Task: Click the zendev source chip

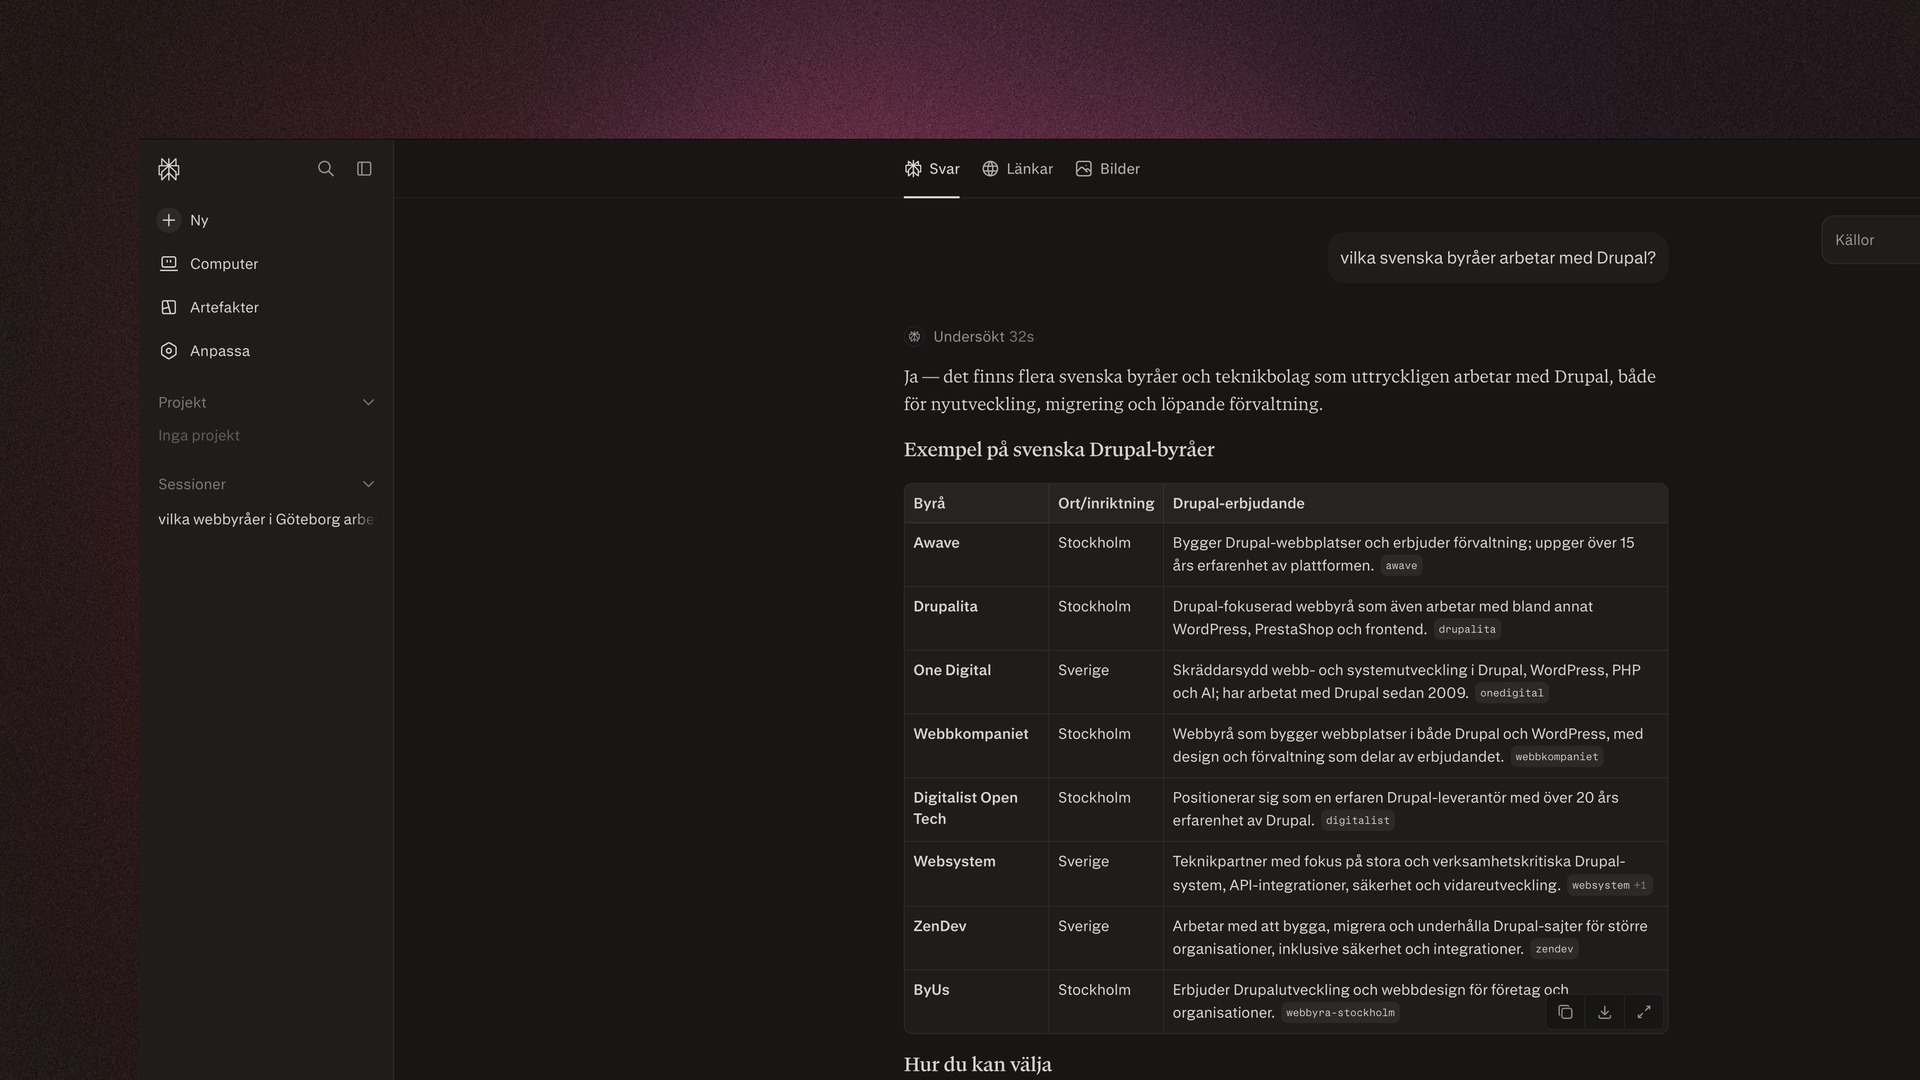Action: [x=1554, y=950]
